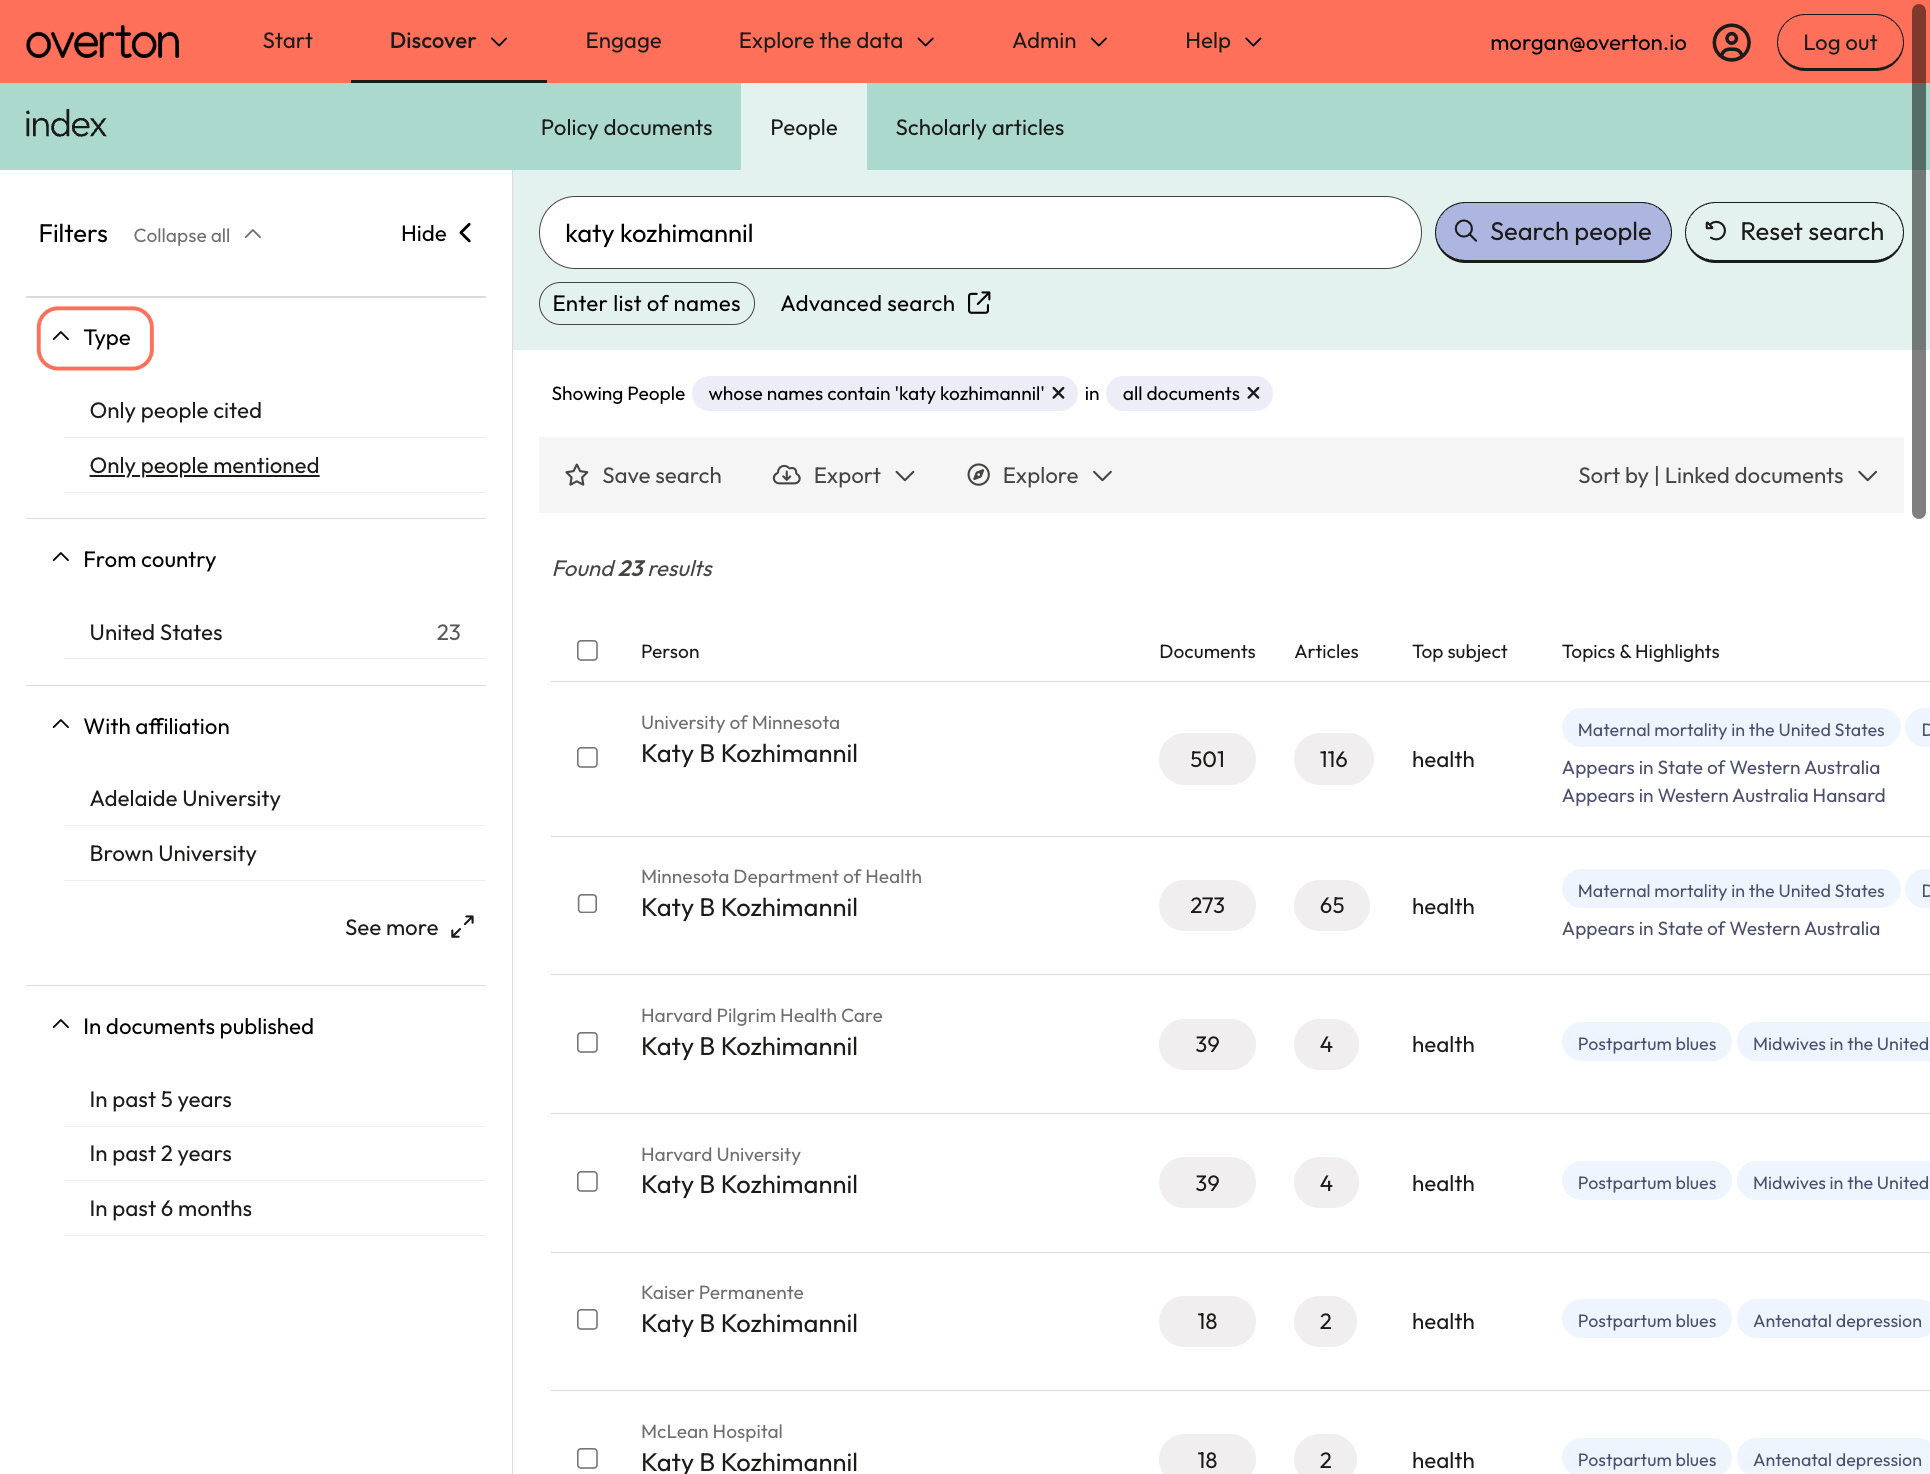
Task: Remove the name-contains 'katy kozhimannil' filter chip
Action: point(1058,394)
